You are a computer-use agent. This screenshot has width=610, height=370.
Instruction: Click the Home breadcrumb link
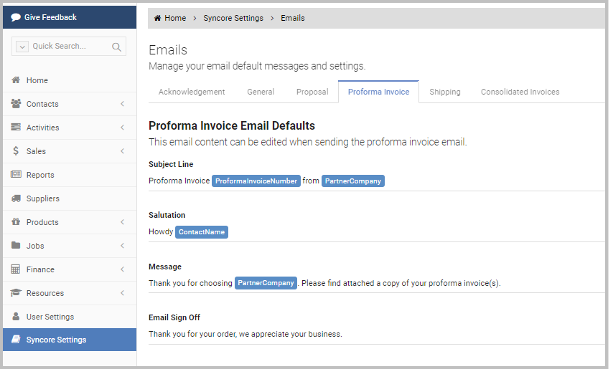(170, 18)
